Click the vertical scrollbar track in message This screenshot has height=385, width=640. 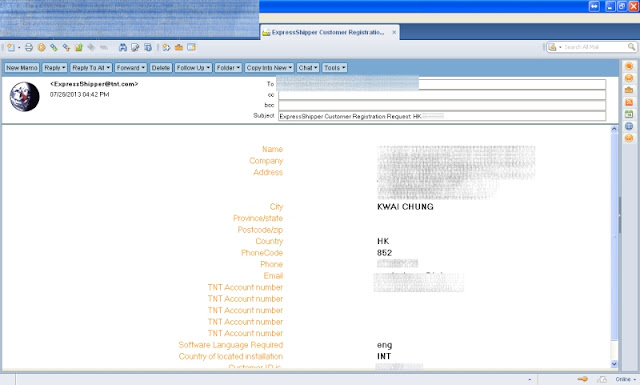point(614,246)
